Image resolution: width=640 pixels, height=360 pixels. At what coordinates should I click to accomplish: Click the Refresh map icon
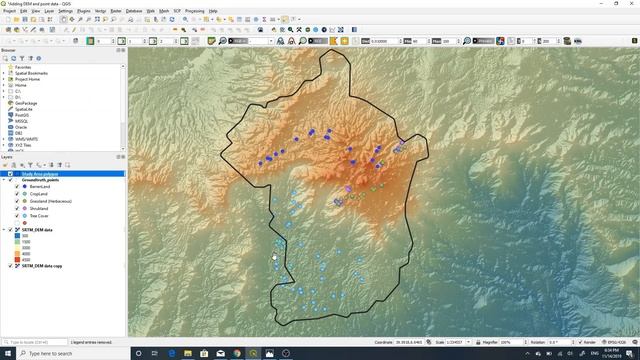(172, 19)
